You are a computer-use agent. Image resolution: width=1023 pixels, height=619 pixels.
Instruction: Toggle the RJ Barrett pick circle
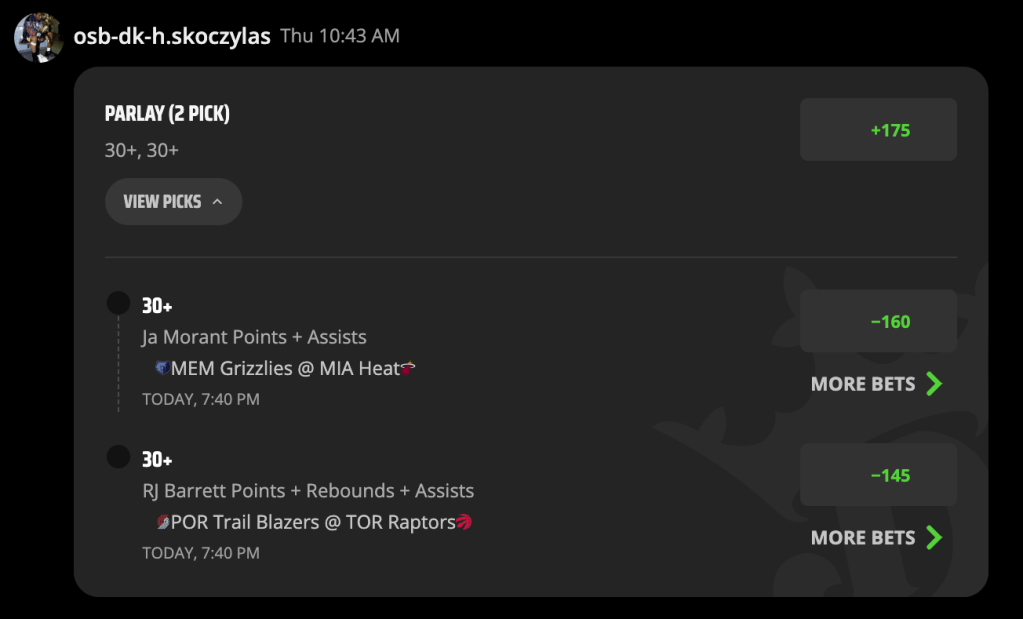[x=118, y=457]
